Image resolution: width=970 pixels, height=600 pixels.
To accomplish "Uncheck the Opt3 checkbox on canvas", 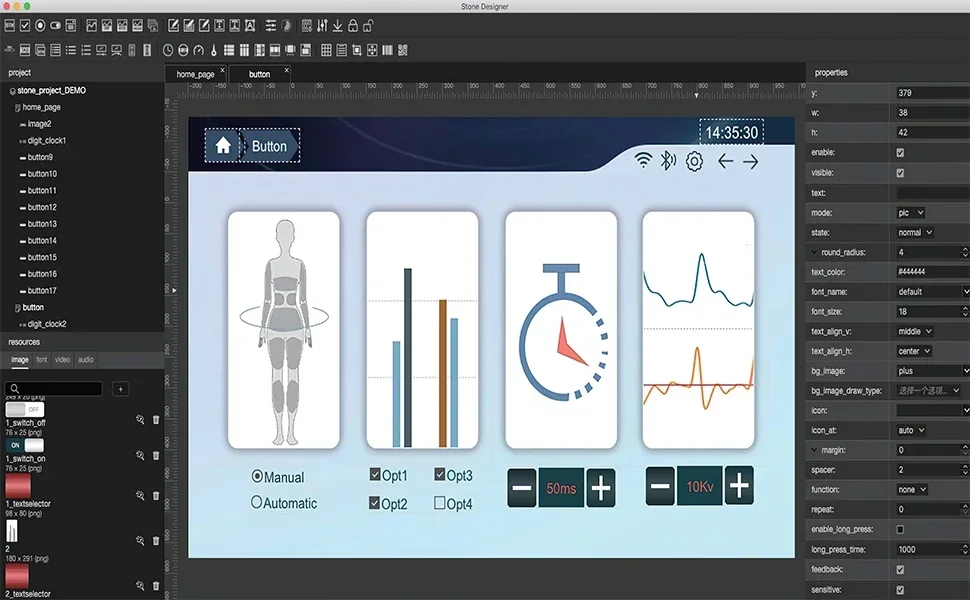I will point(440,474).
